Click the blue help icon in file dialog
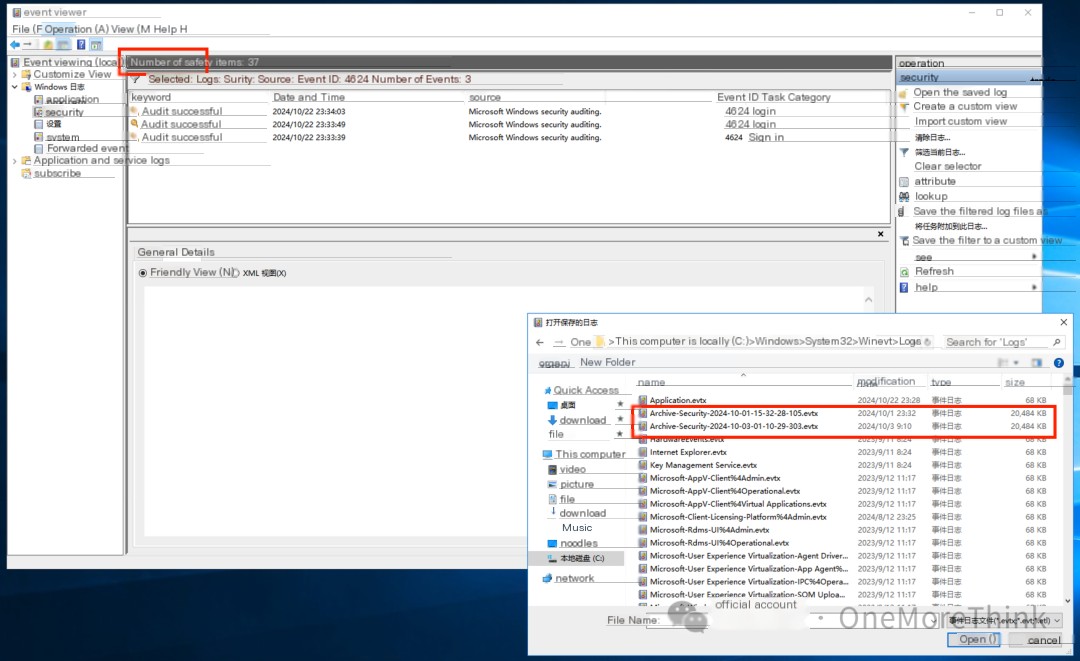Image resolution: width=1080 pixels, height=661 pixels. 1058,363
